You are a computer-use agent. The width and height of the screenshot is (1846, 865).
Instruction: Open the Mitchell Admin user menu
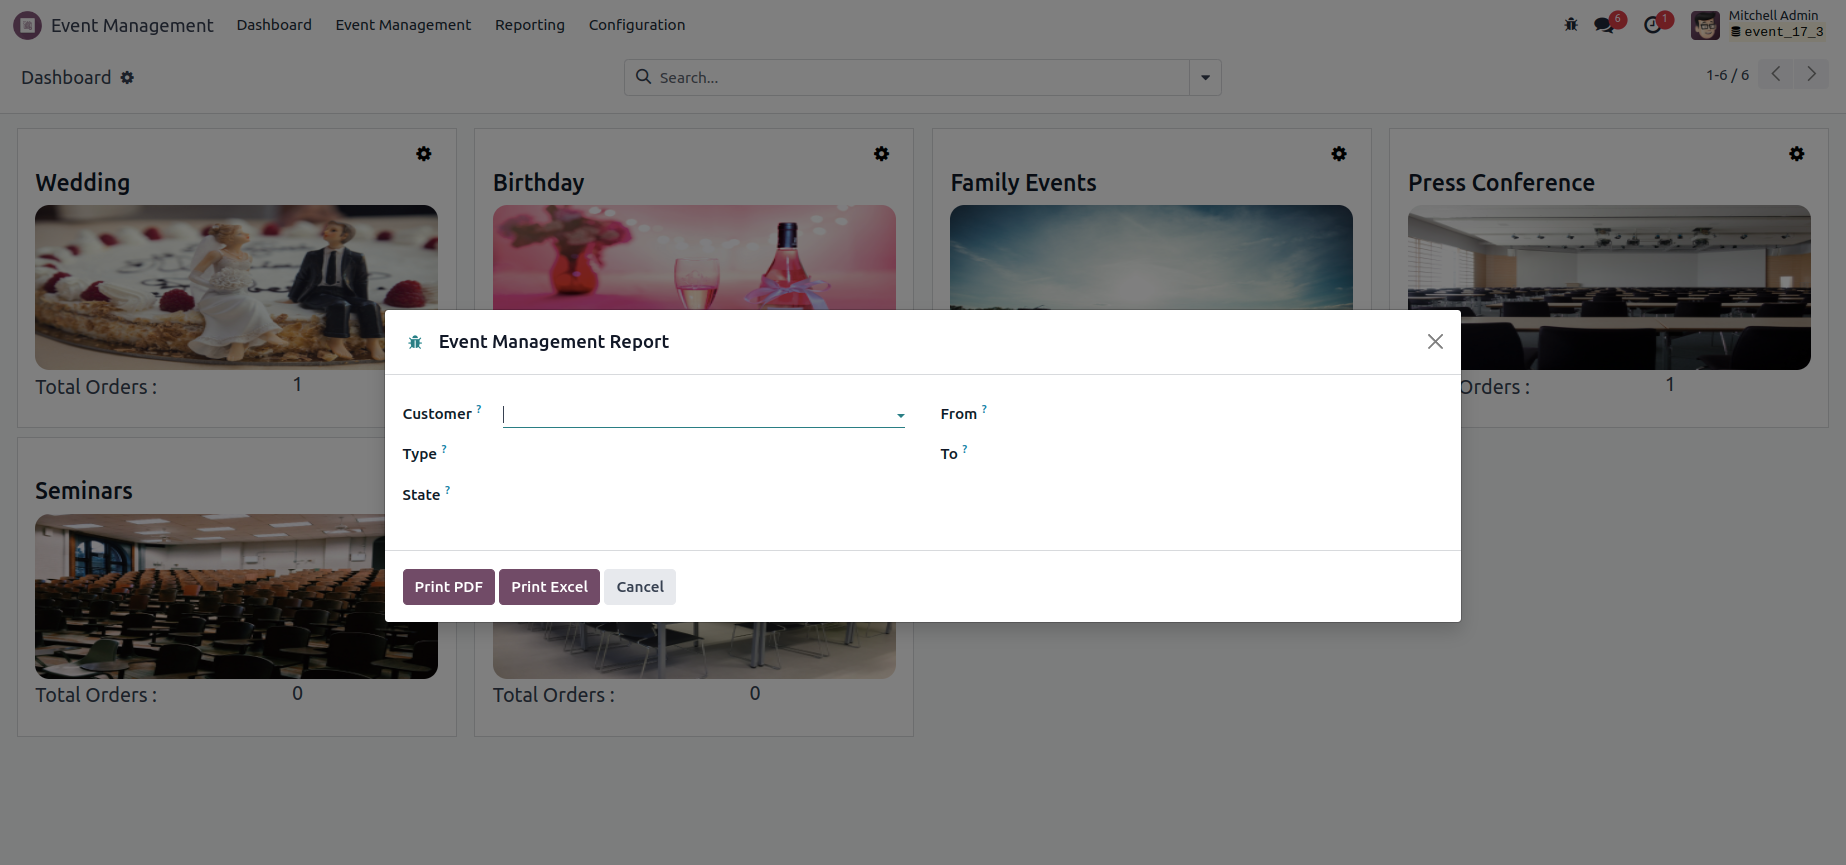(x=1757, y=24)
